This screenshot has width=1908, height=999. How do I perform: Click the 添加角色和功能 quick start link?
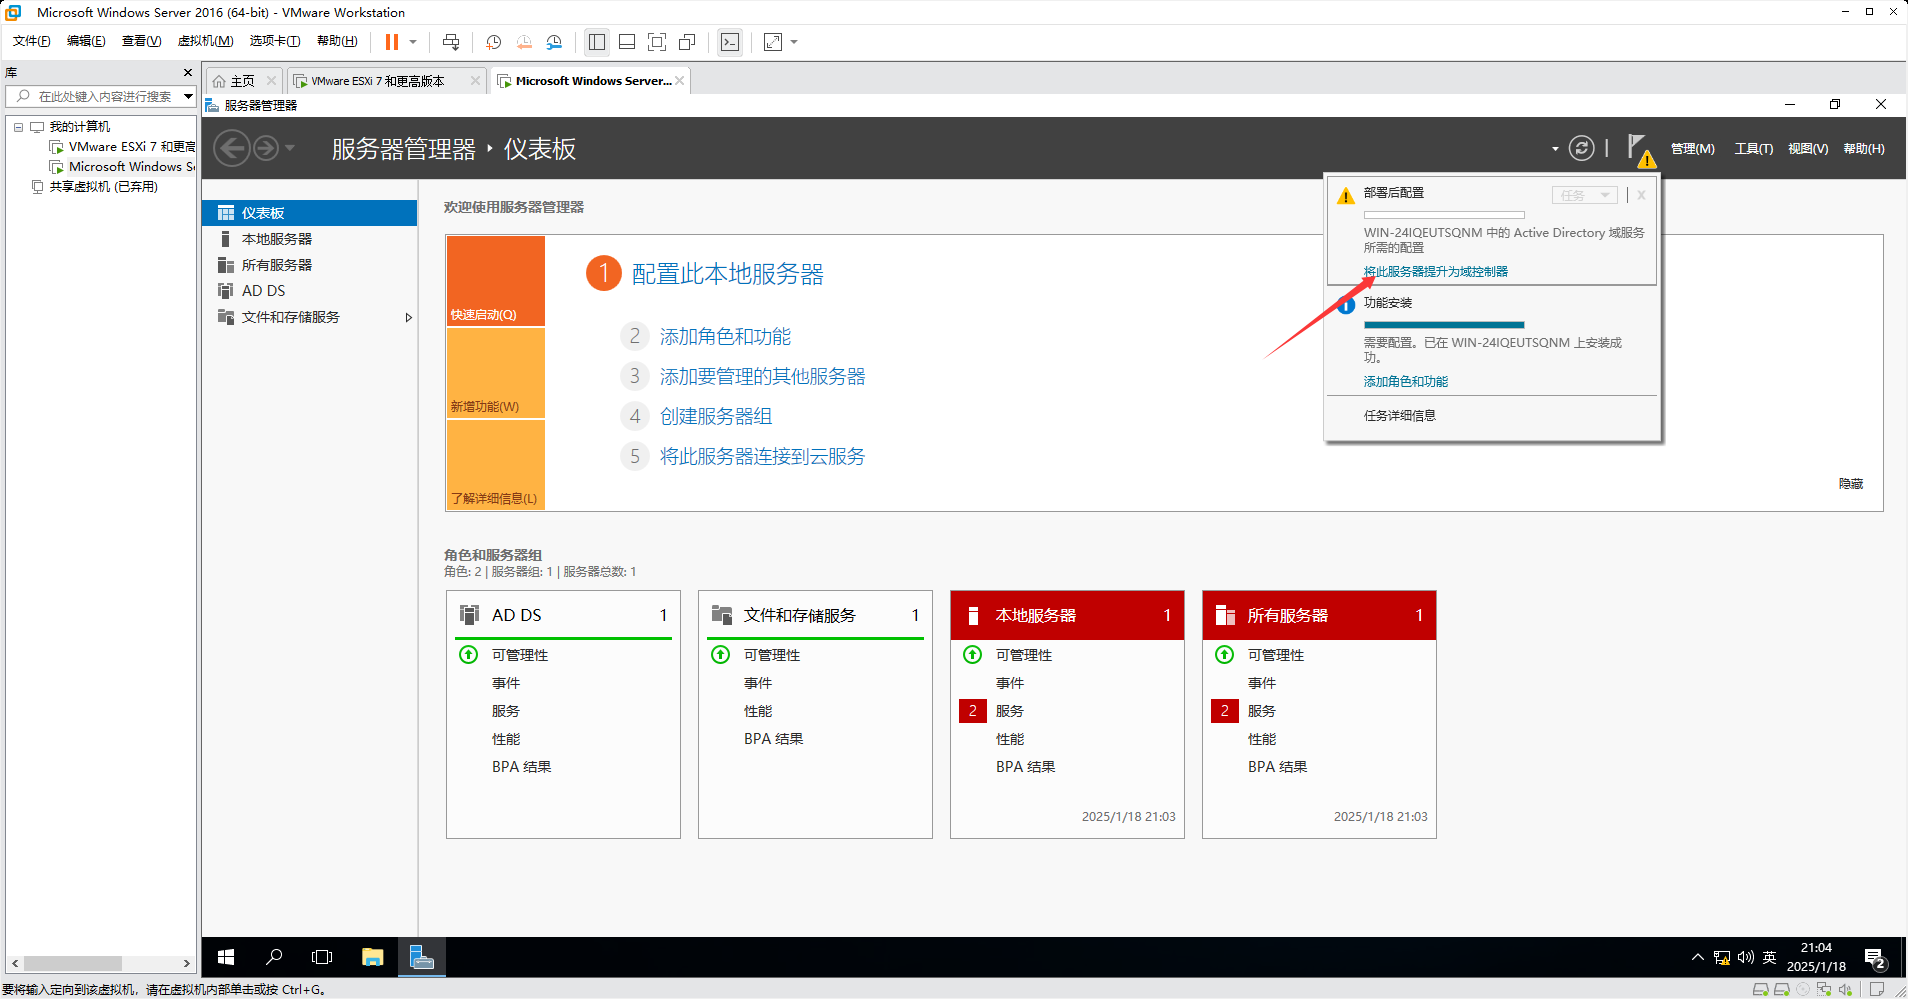[725, 337]
